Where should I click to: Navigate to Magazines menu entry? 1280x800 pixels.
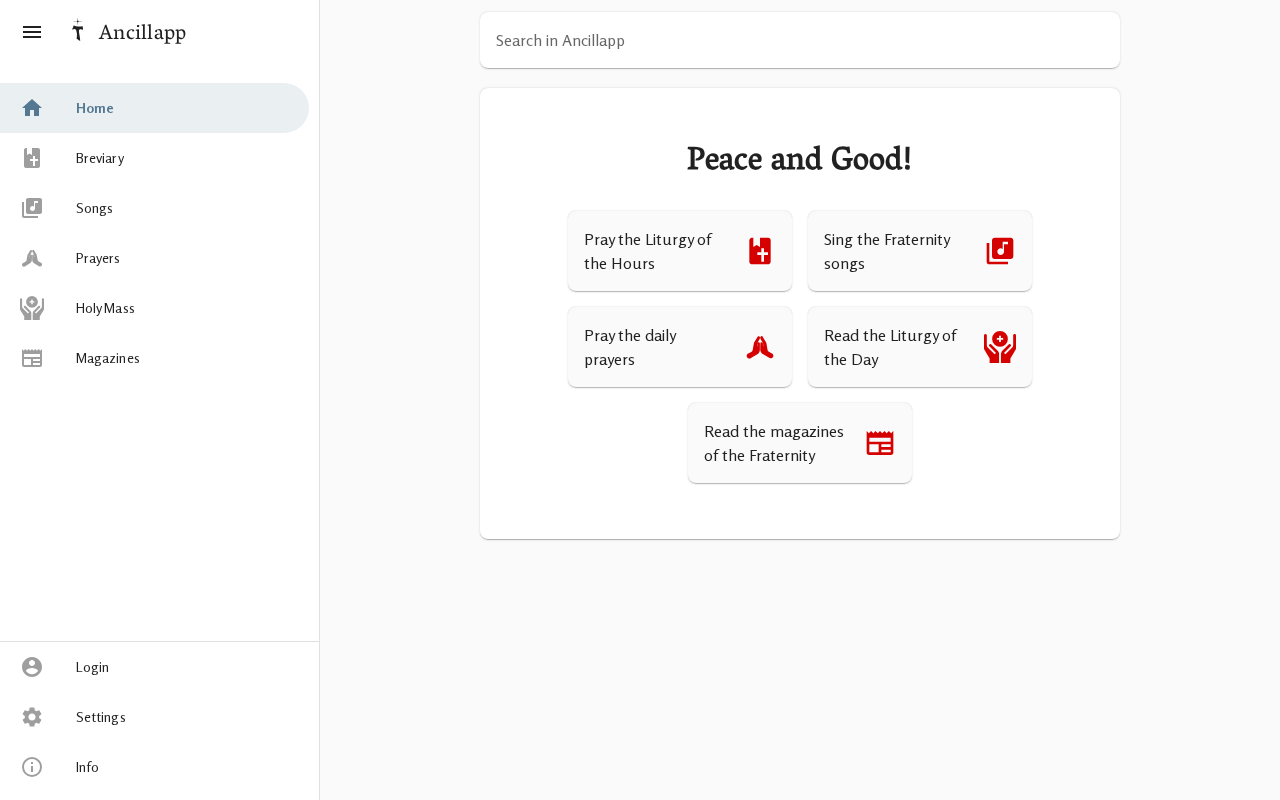[108, 358]
